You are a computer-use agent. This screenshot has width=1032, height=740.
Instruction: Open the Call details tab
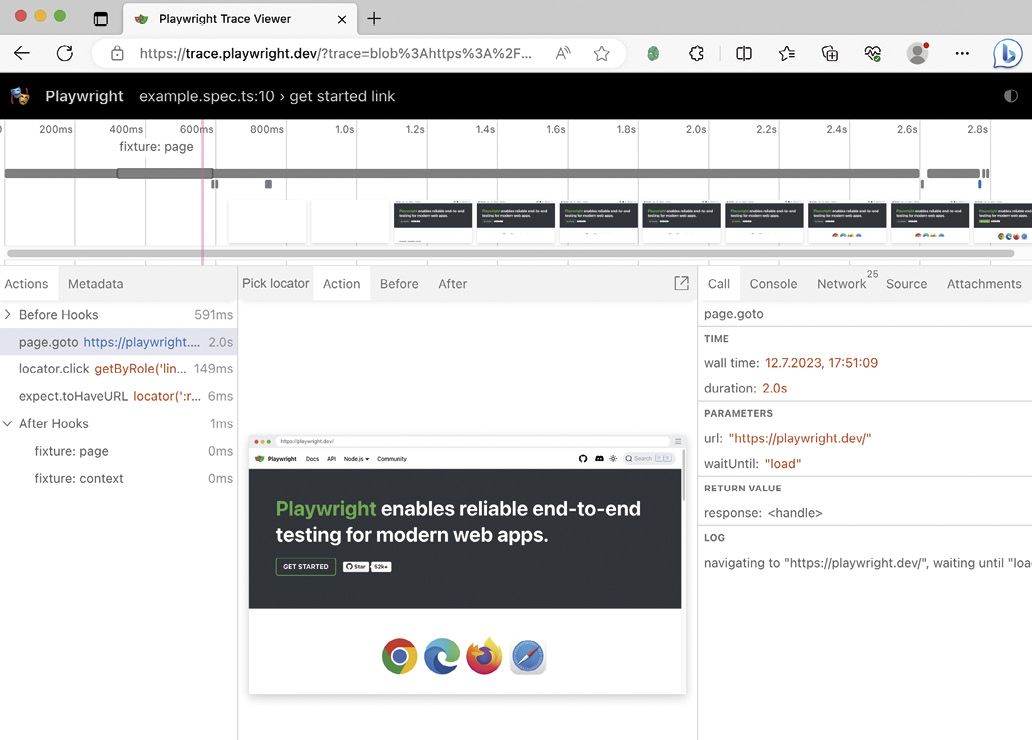click(719, 284)
